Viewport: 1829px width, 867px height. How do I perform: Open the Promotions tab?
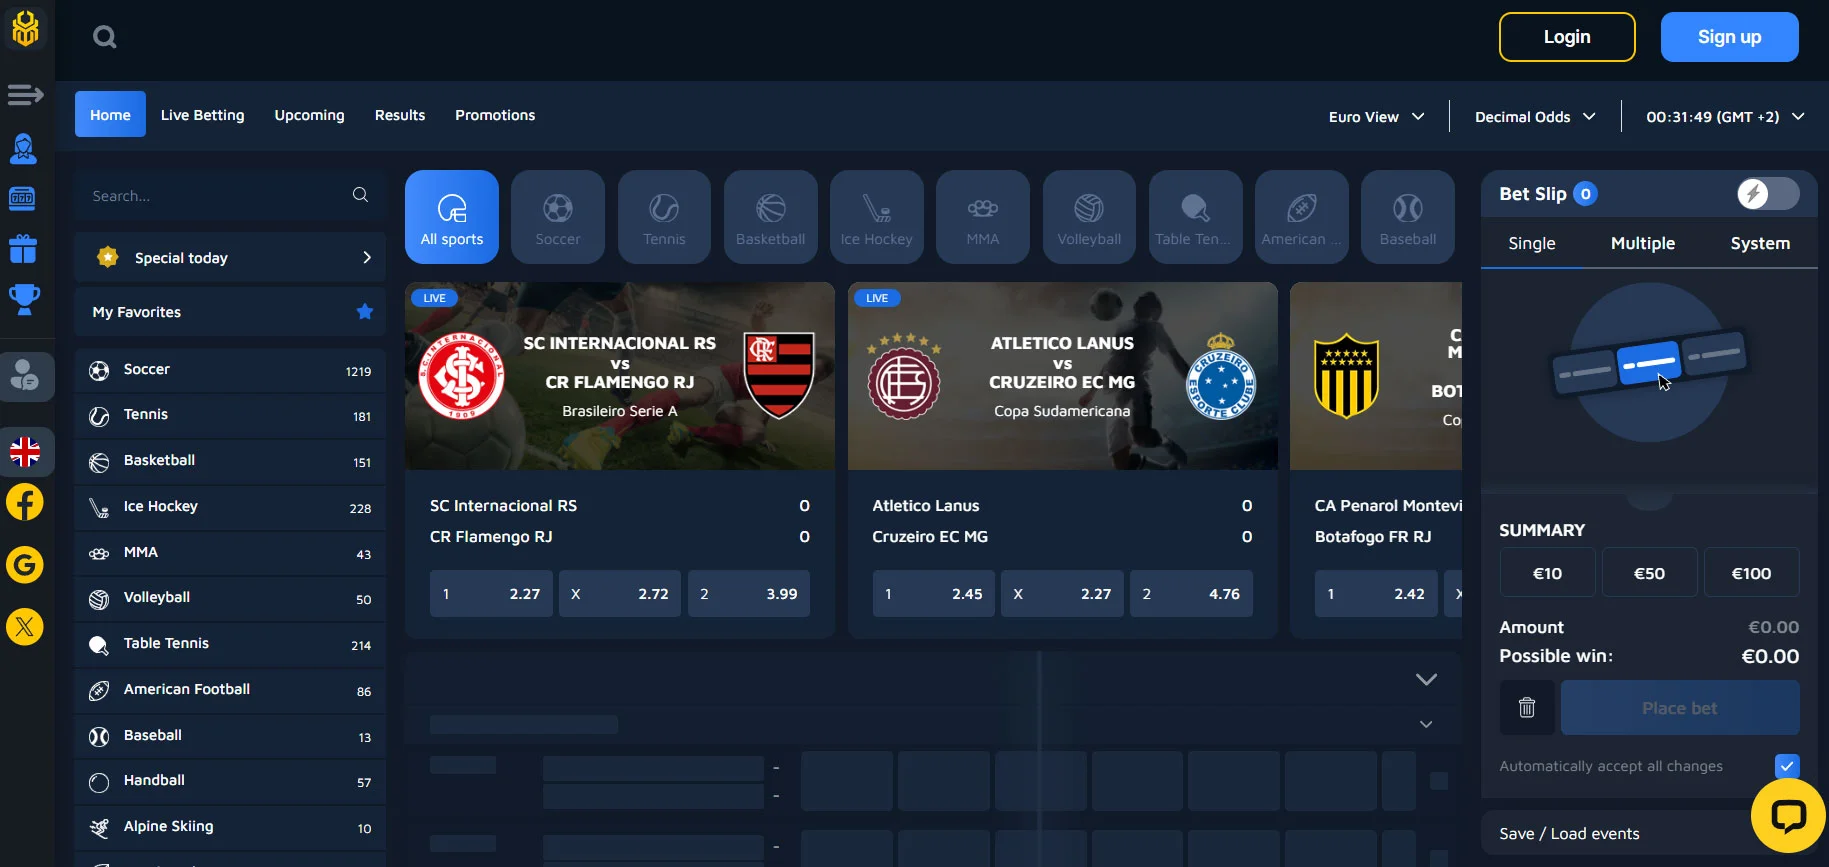coord(495,115)
